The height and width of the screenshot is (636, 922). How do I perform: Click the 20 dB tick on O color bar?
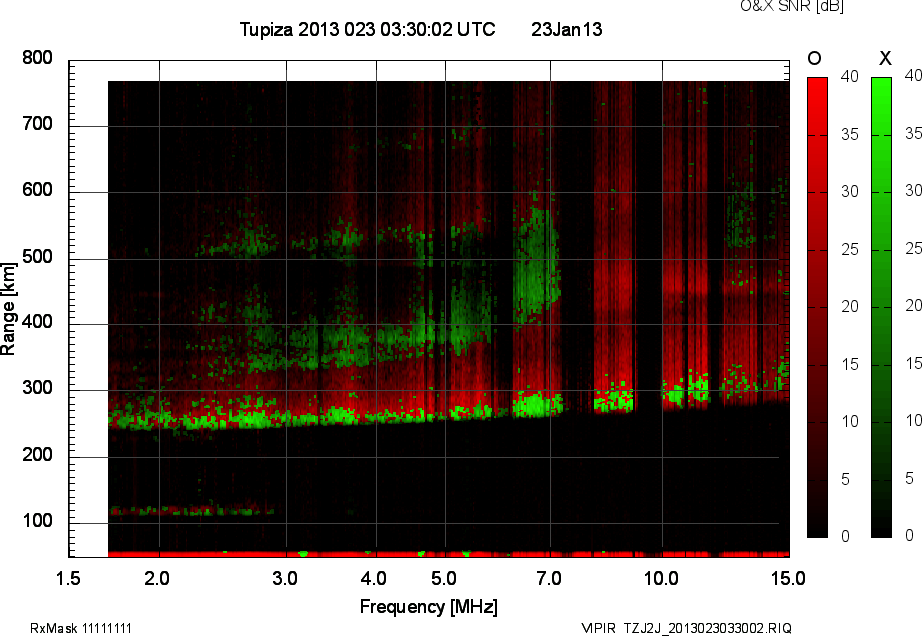850,306
